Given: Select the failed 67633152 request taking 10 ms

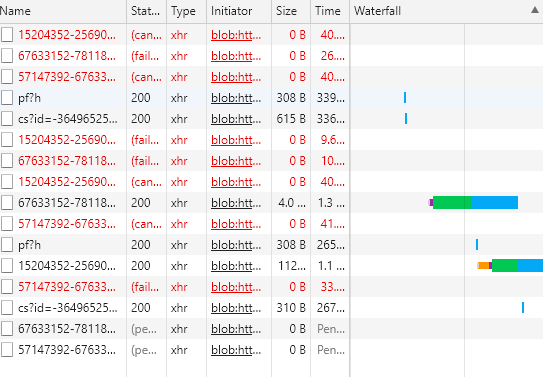Looking at the screenshot, I should [67, 161].
